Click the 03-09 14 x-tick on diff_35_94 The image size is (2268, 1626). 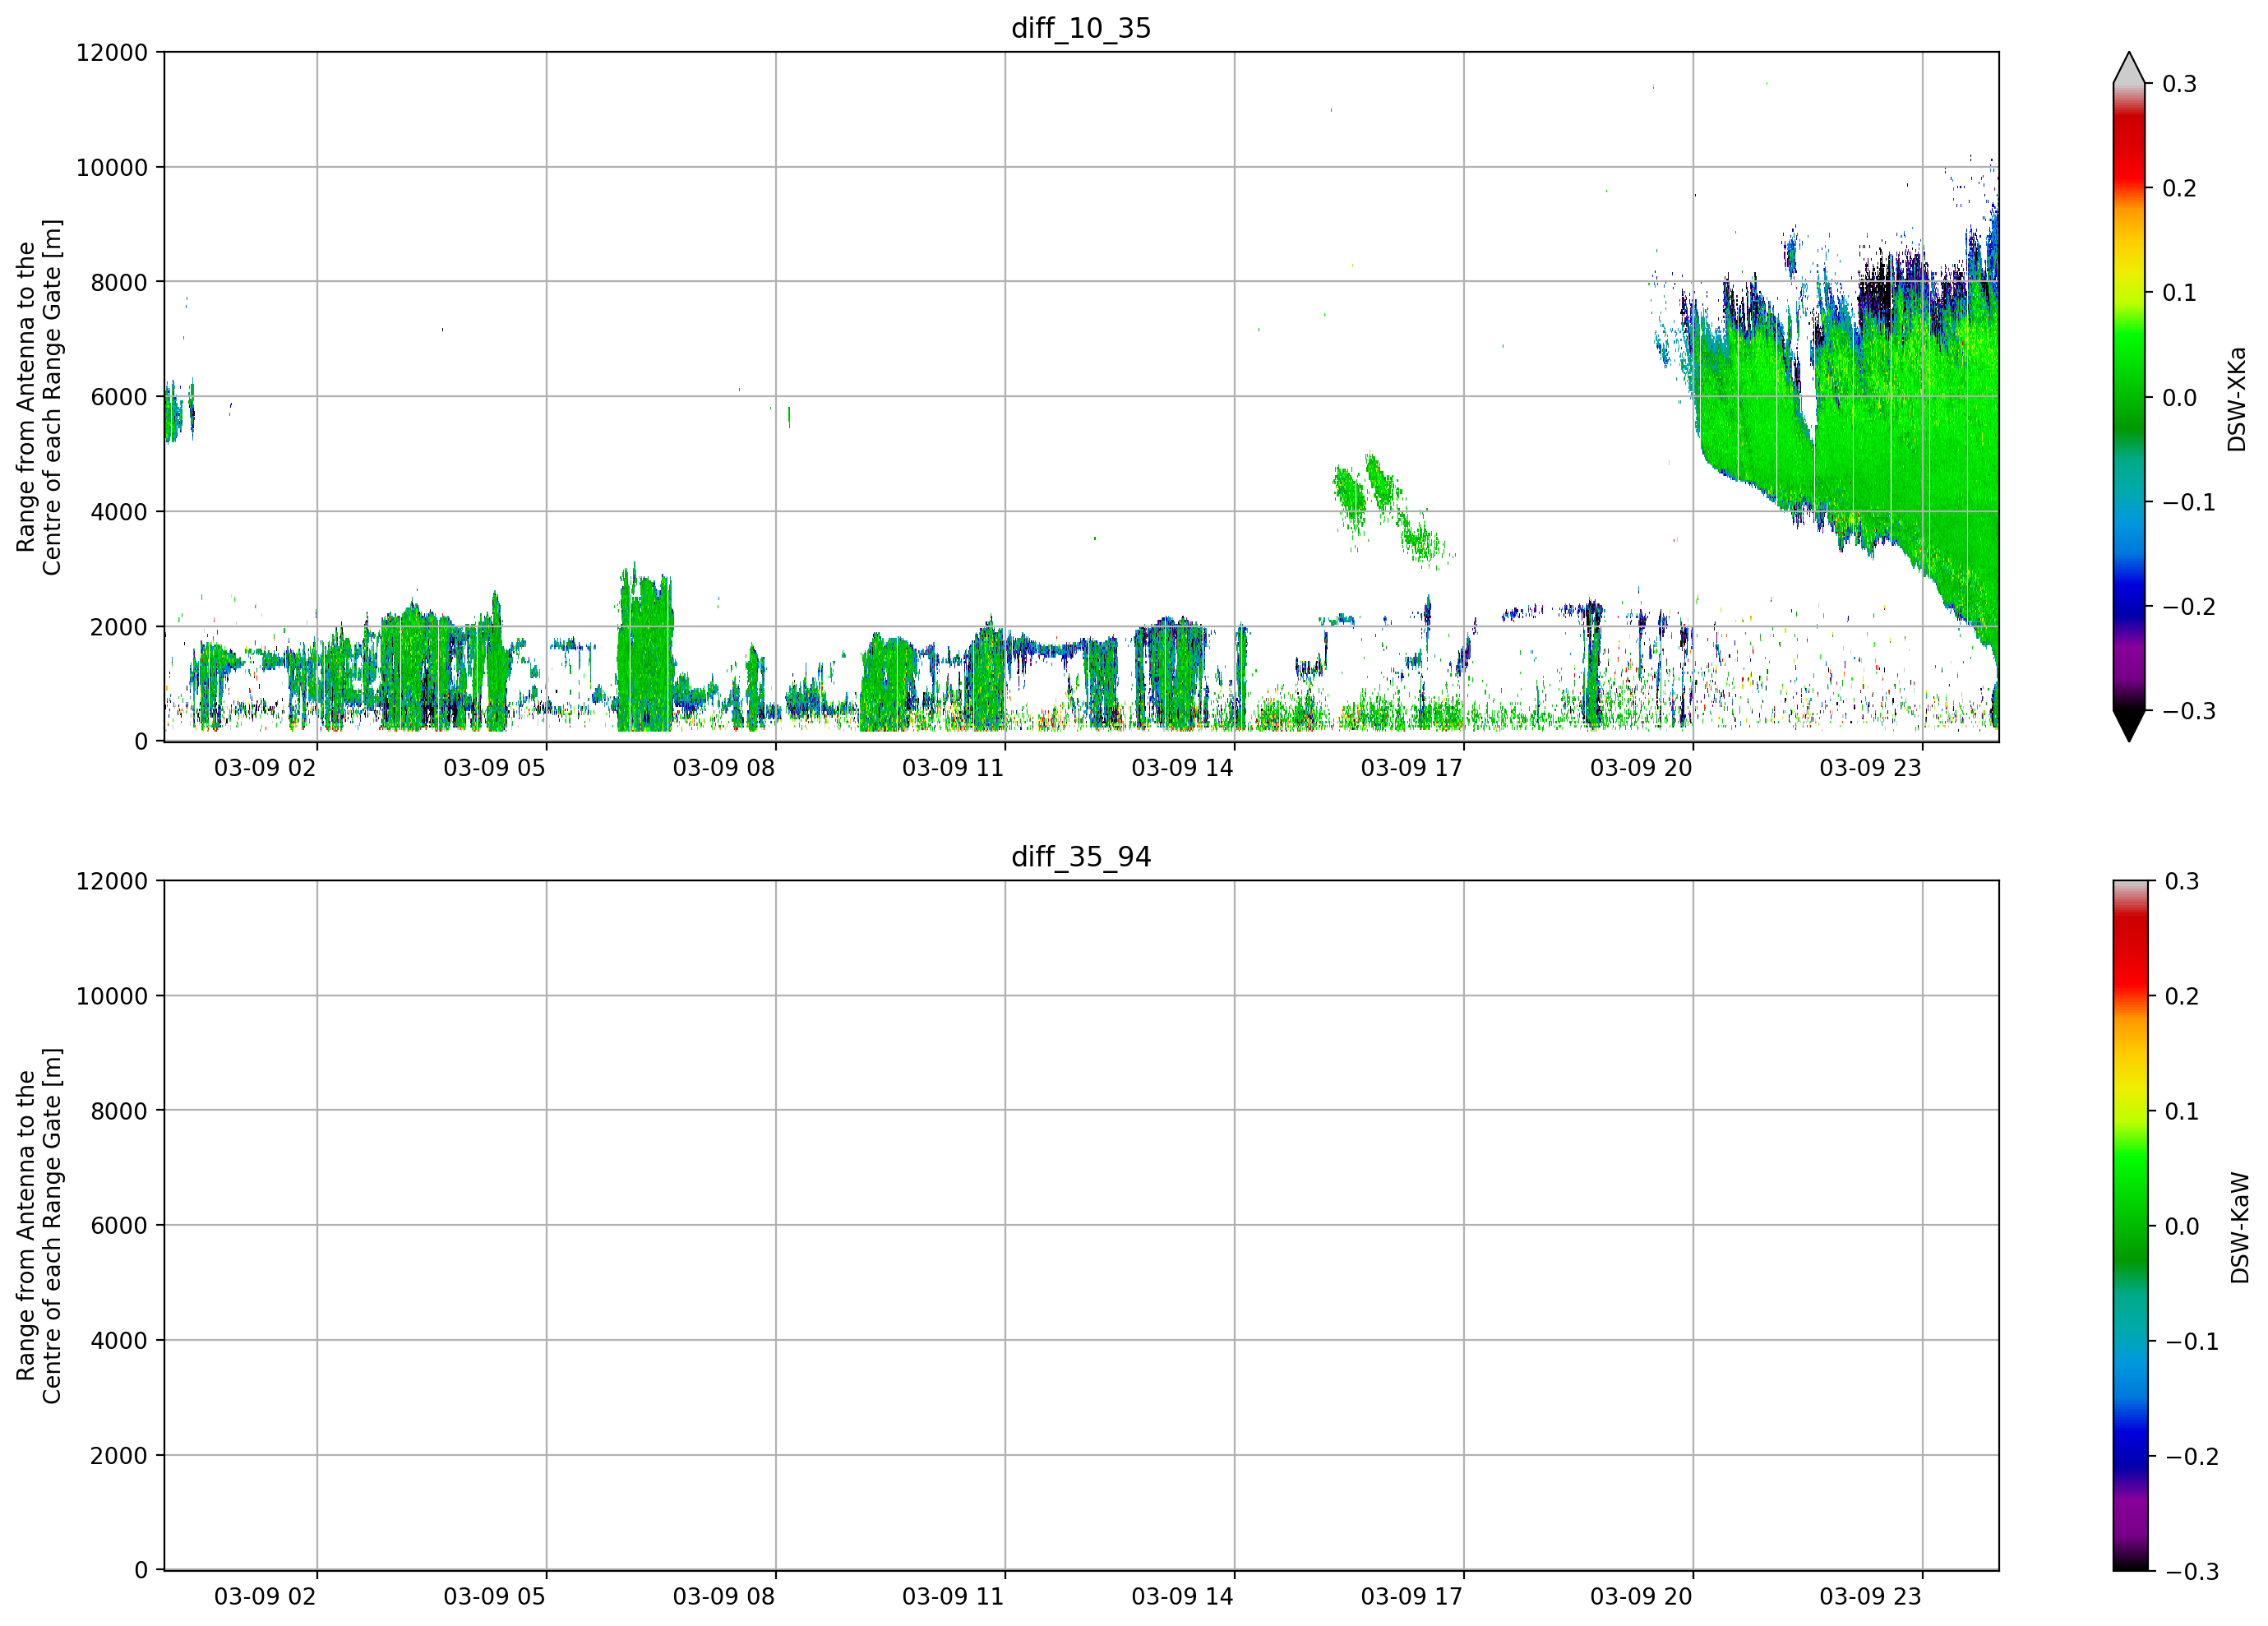click(1182, 1597)
